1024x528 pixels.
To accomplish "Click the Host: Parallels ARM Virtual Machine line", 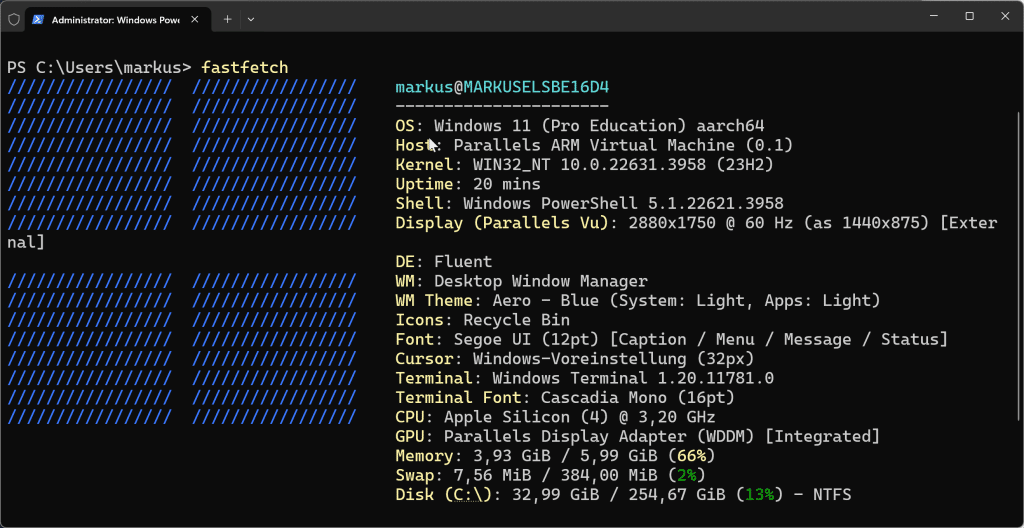I will point(594,145).
